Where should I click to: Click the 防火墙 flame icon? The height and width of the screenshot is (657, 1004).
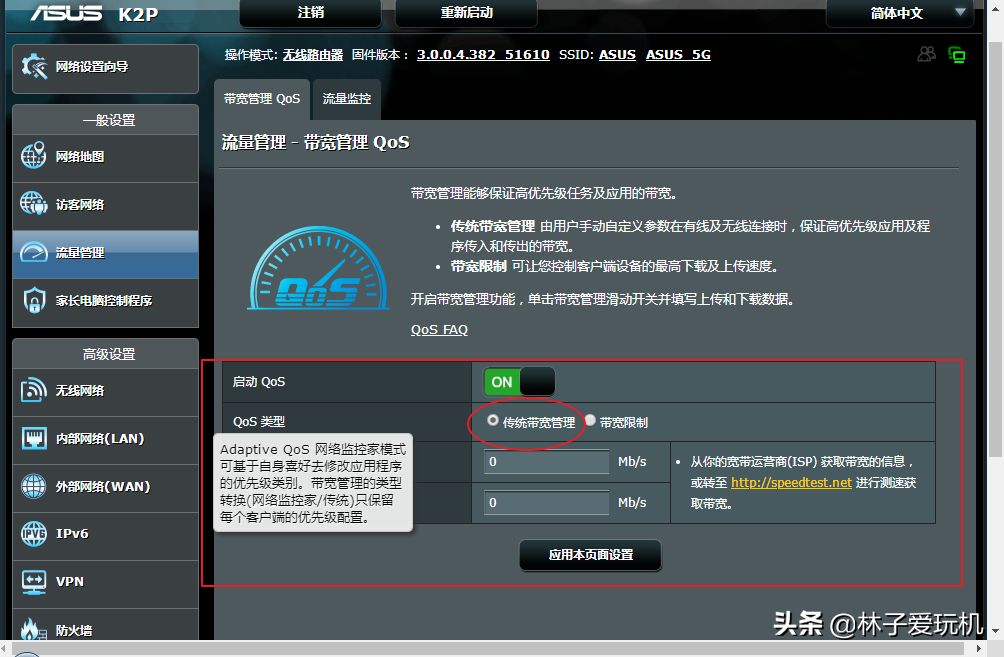(33, 629)
